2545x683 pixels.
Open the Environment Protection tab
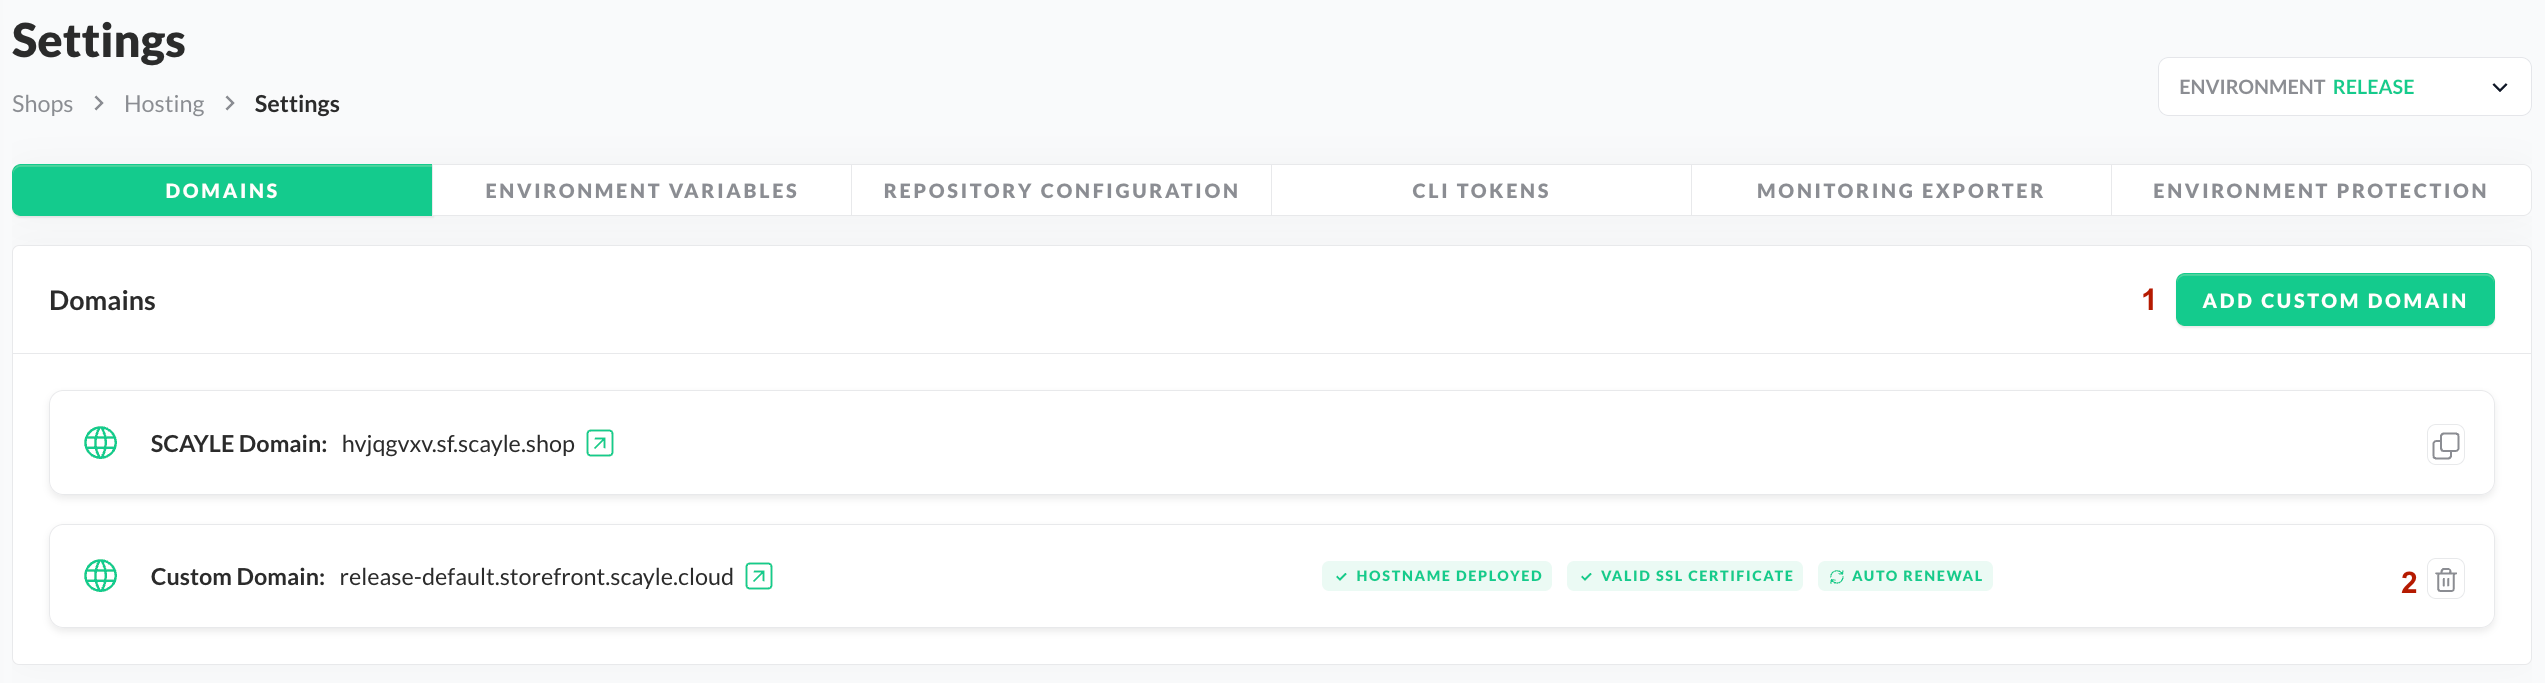pos(2320,191)
